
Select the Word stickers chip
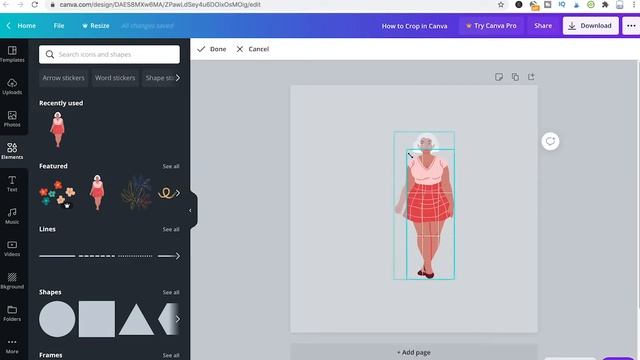point(115,78)
